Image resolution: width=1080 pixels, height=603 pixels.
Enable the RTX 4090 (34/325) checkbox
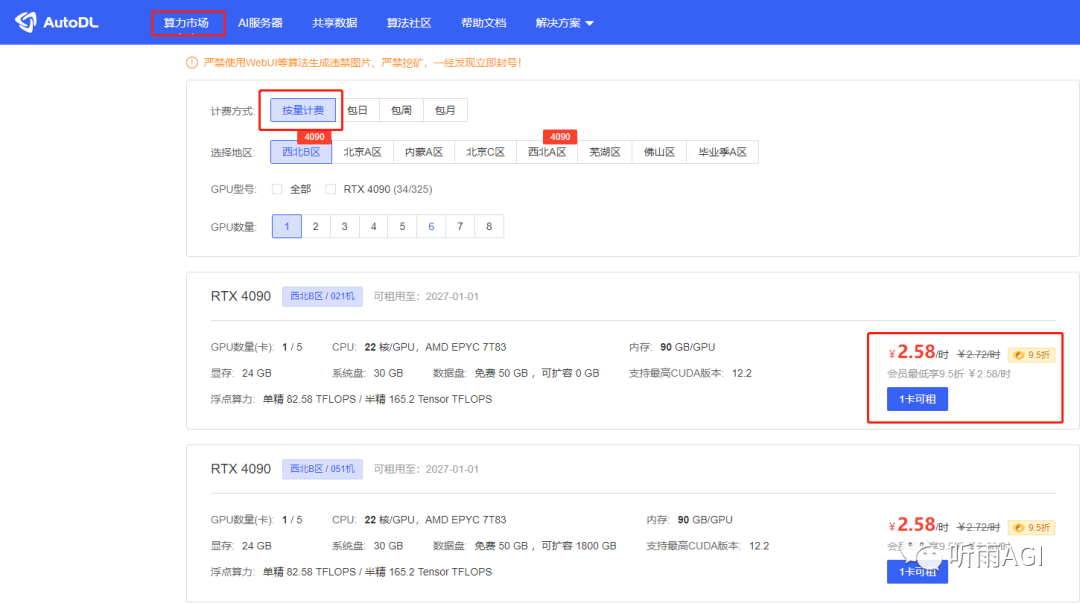pos(330,188)
